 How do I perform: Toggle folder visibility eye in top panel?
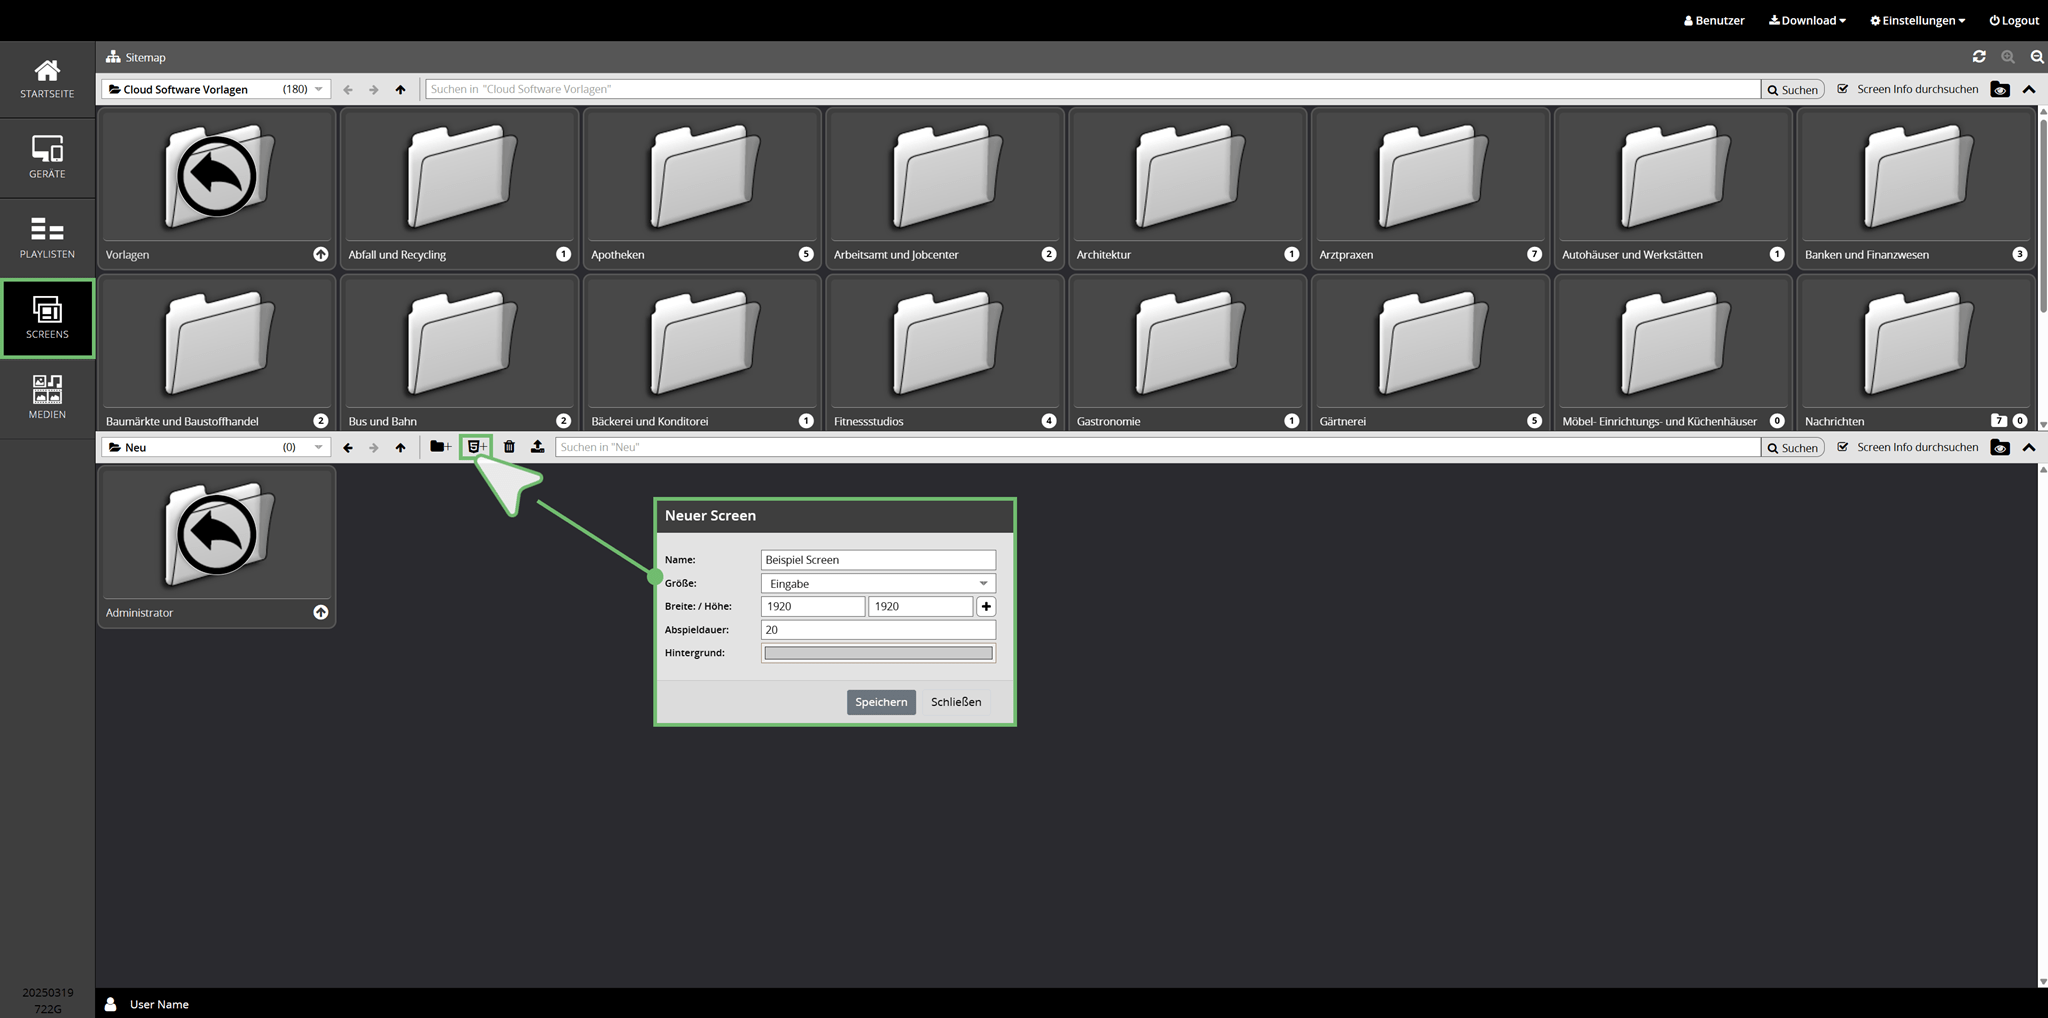tap(2000, 90)
